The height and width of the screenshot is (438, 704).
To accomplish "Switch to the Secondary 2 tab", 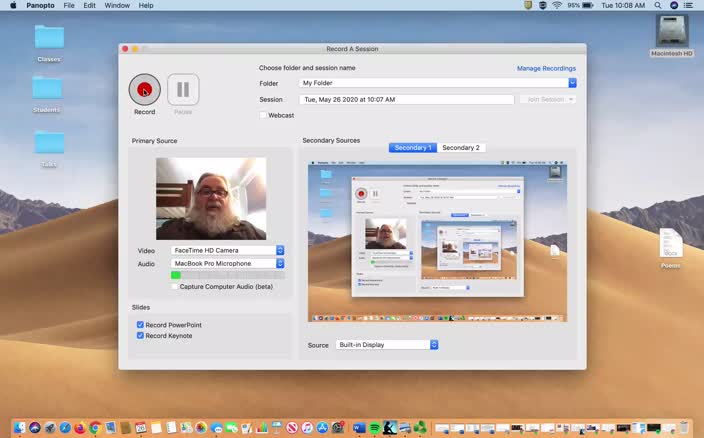I will pos(461,148).
